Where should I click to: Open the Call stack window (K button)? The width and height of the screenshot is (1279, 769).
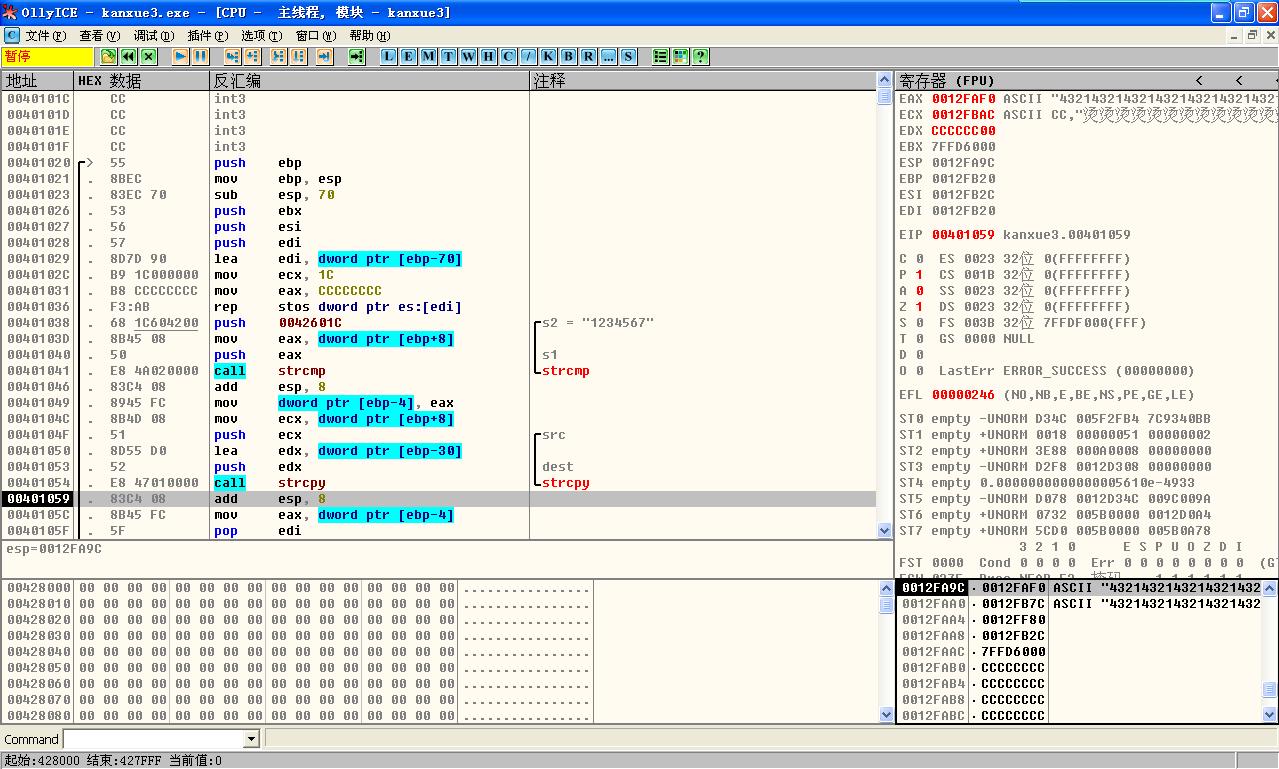[548, 57]
